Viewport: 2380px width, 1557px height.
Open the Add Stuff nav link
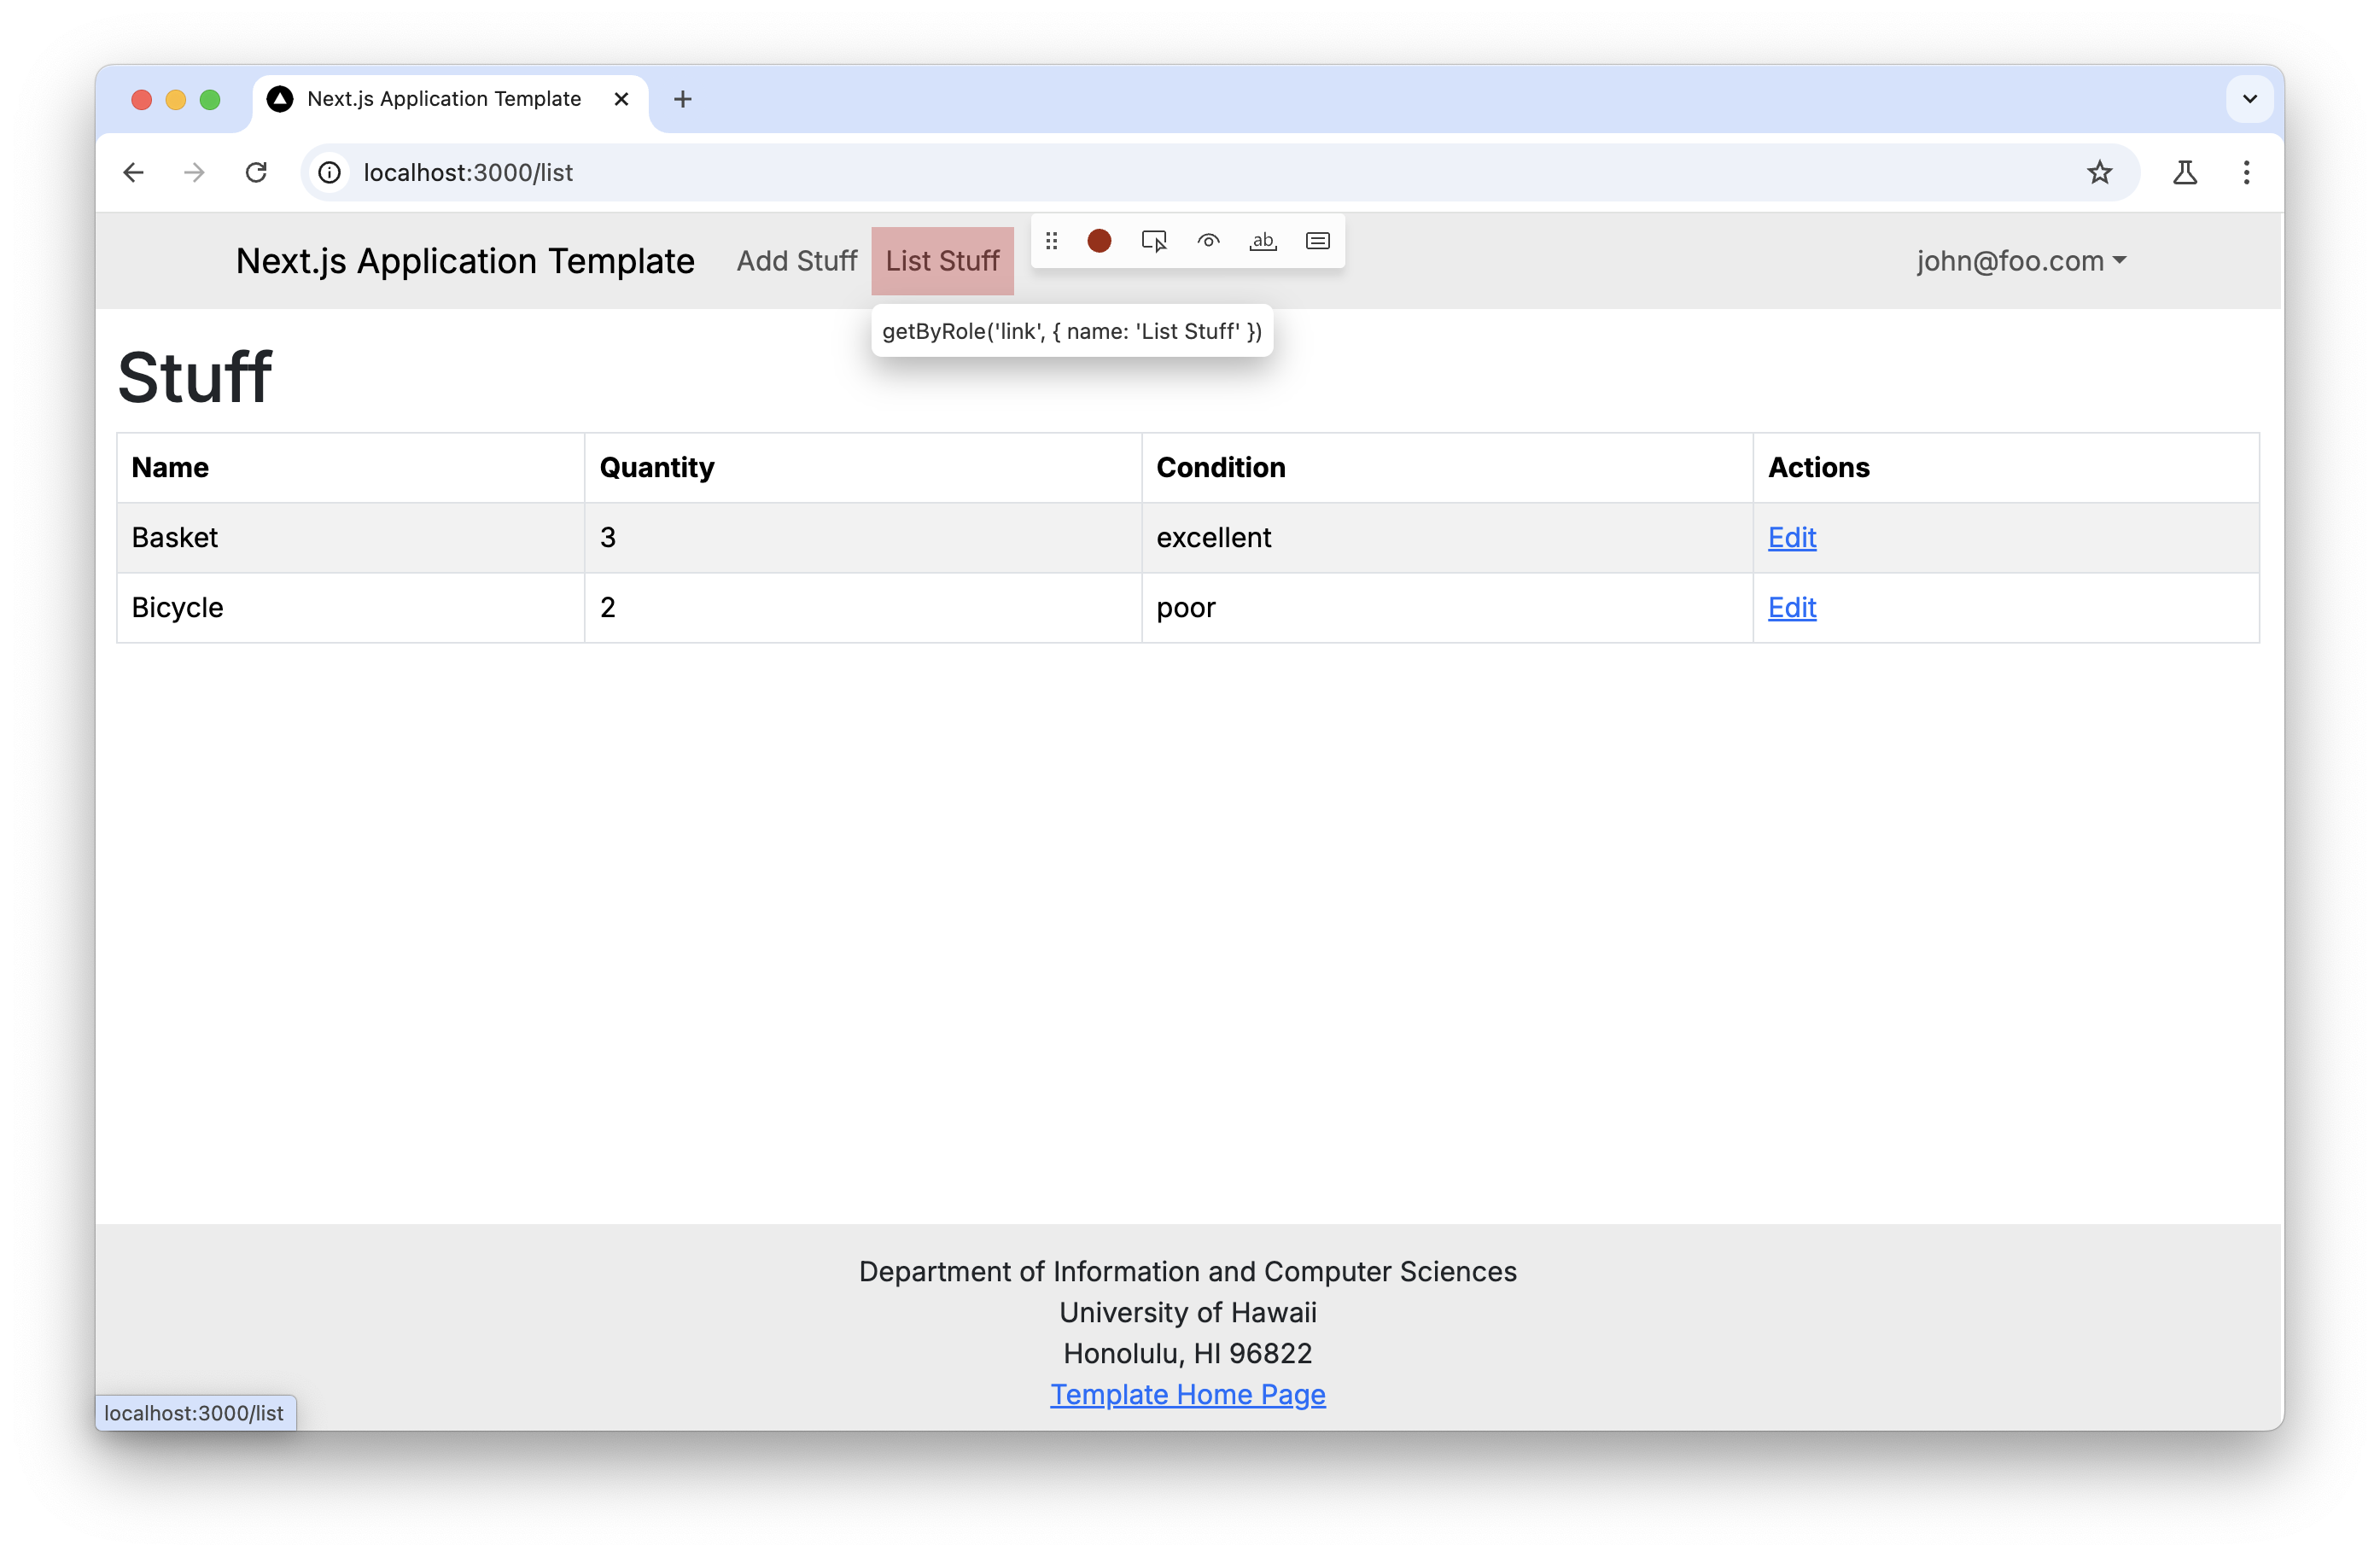click(x=796, y=261)
